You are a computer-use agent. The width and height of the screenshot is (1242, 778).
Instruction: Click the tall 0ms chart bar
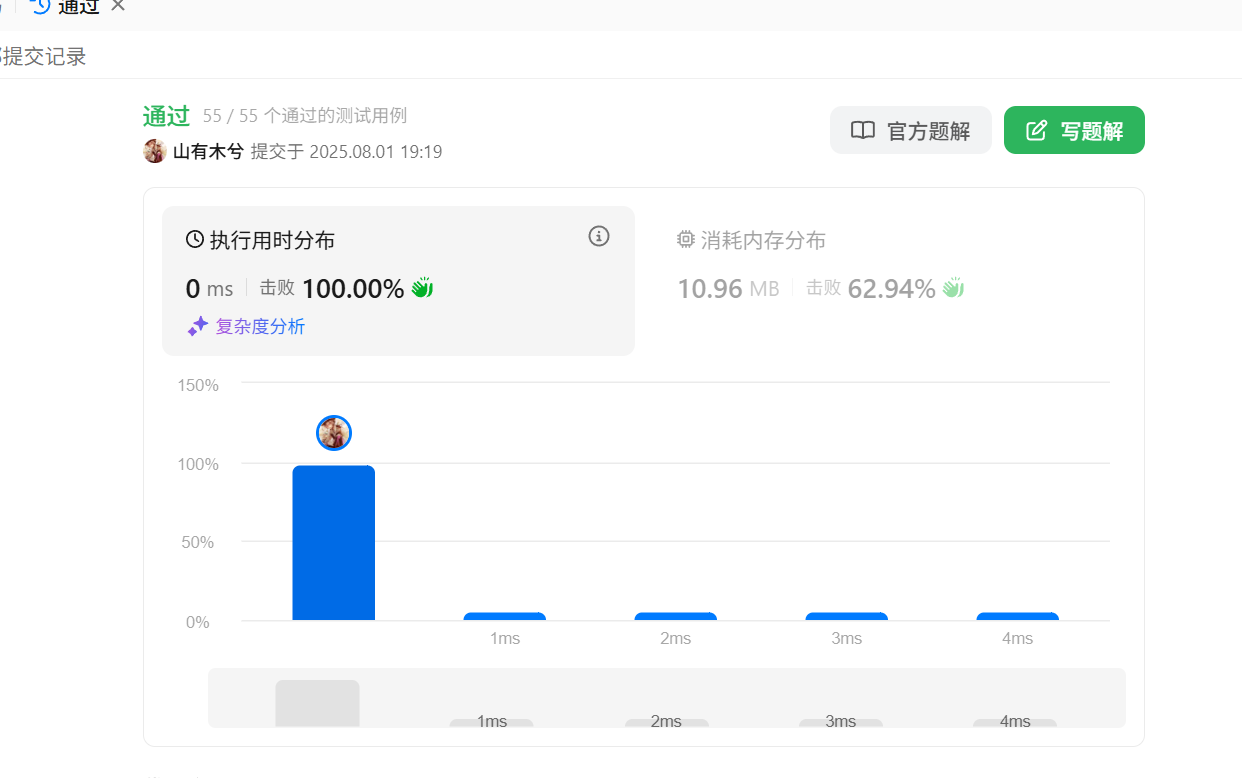pos(334,543)
